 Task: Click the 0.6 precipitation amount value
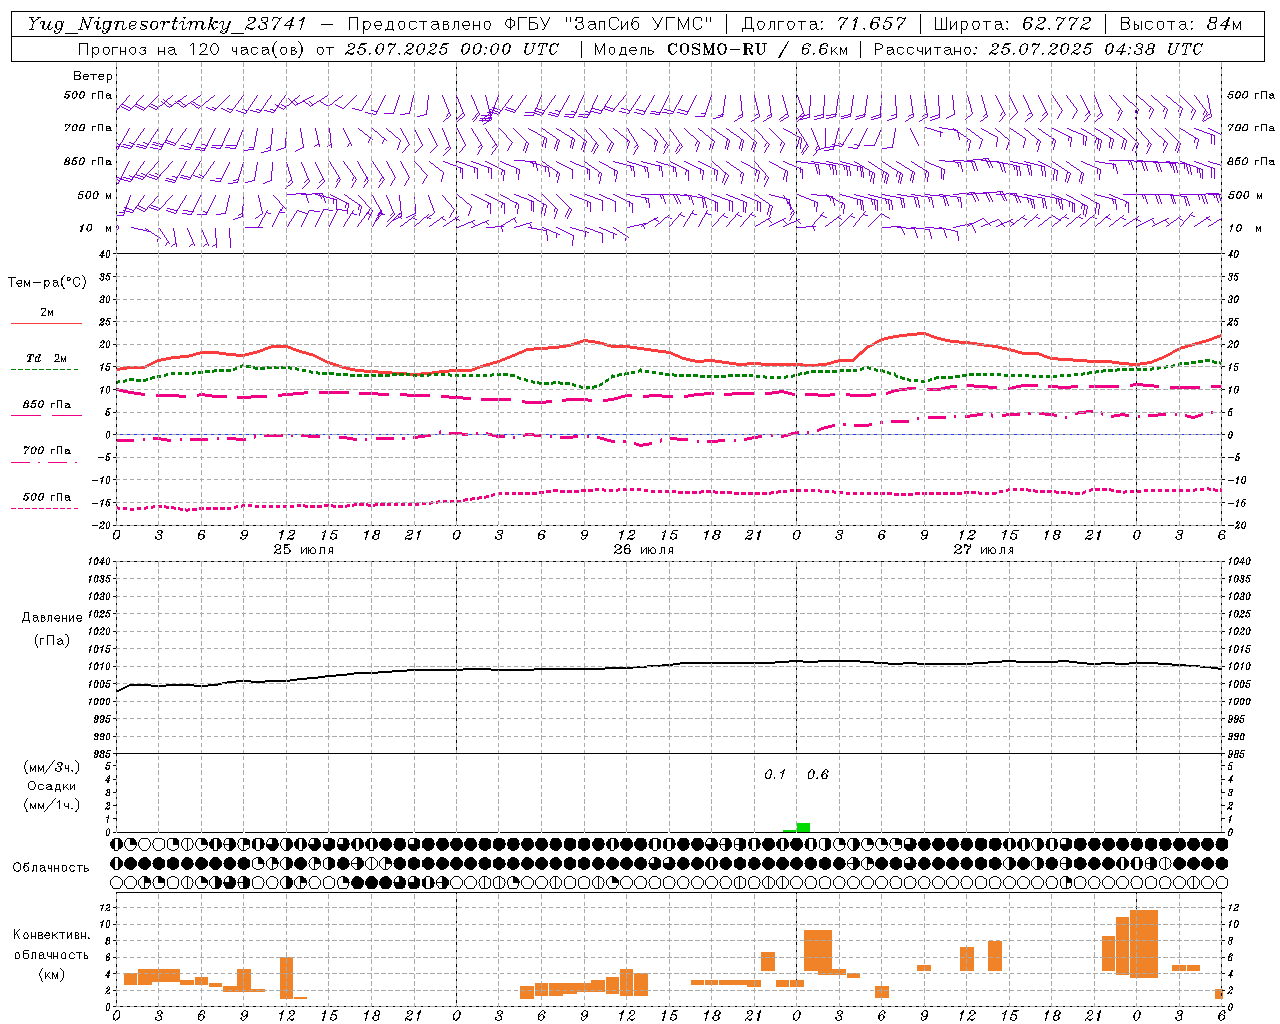pos(818,775)
